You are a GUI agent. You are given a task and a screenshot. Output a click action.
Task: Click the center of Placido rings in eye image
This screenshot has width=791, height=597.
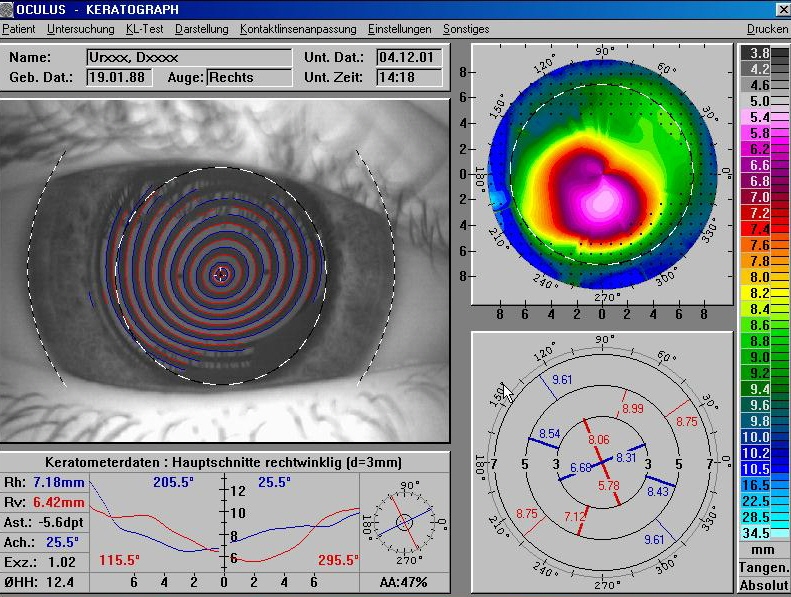221,275
